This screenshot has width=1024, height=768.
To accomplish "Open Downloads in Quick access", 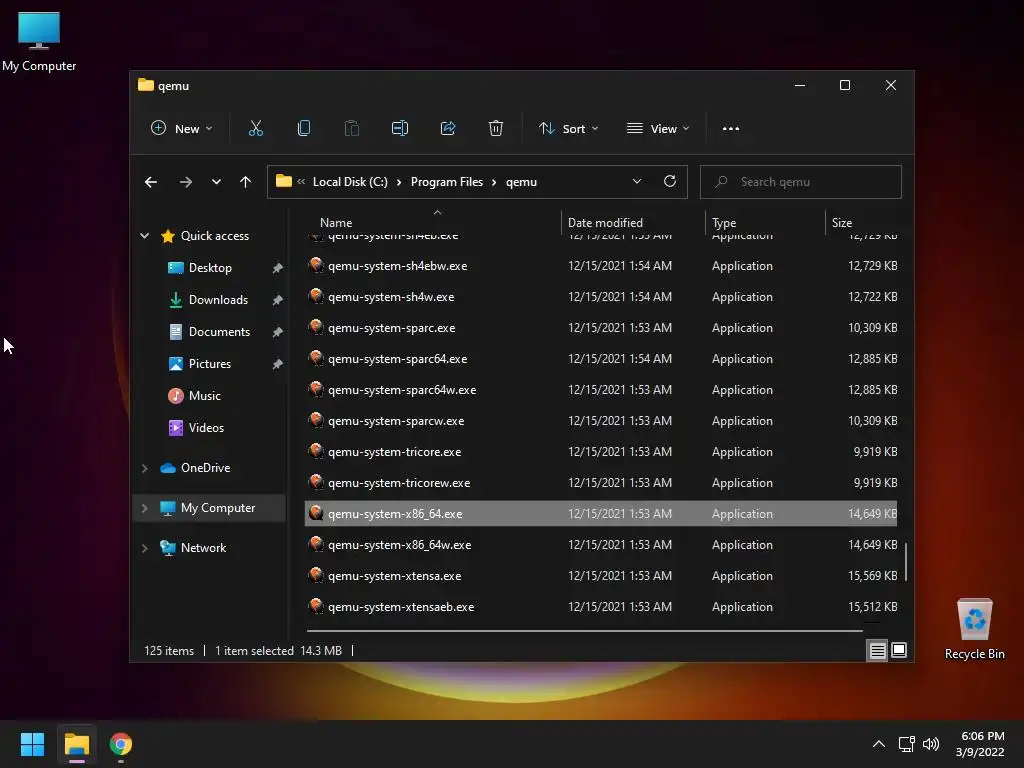I will [x=218, y=300].
